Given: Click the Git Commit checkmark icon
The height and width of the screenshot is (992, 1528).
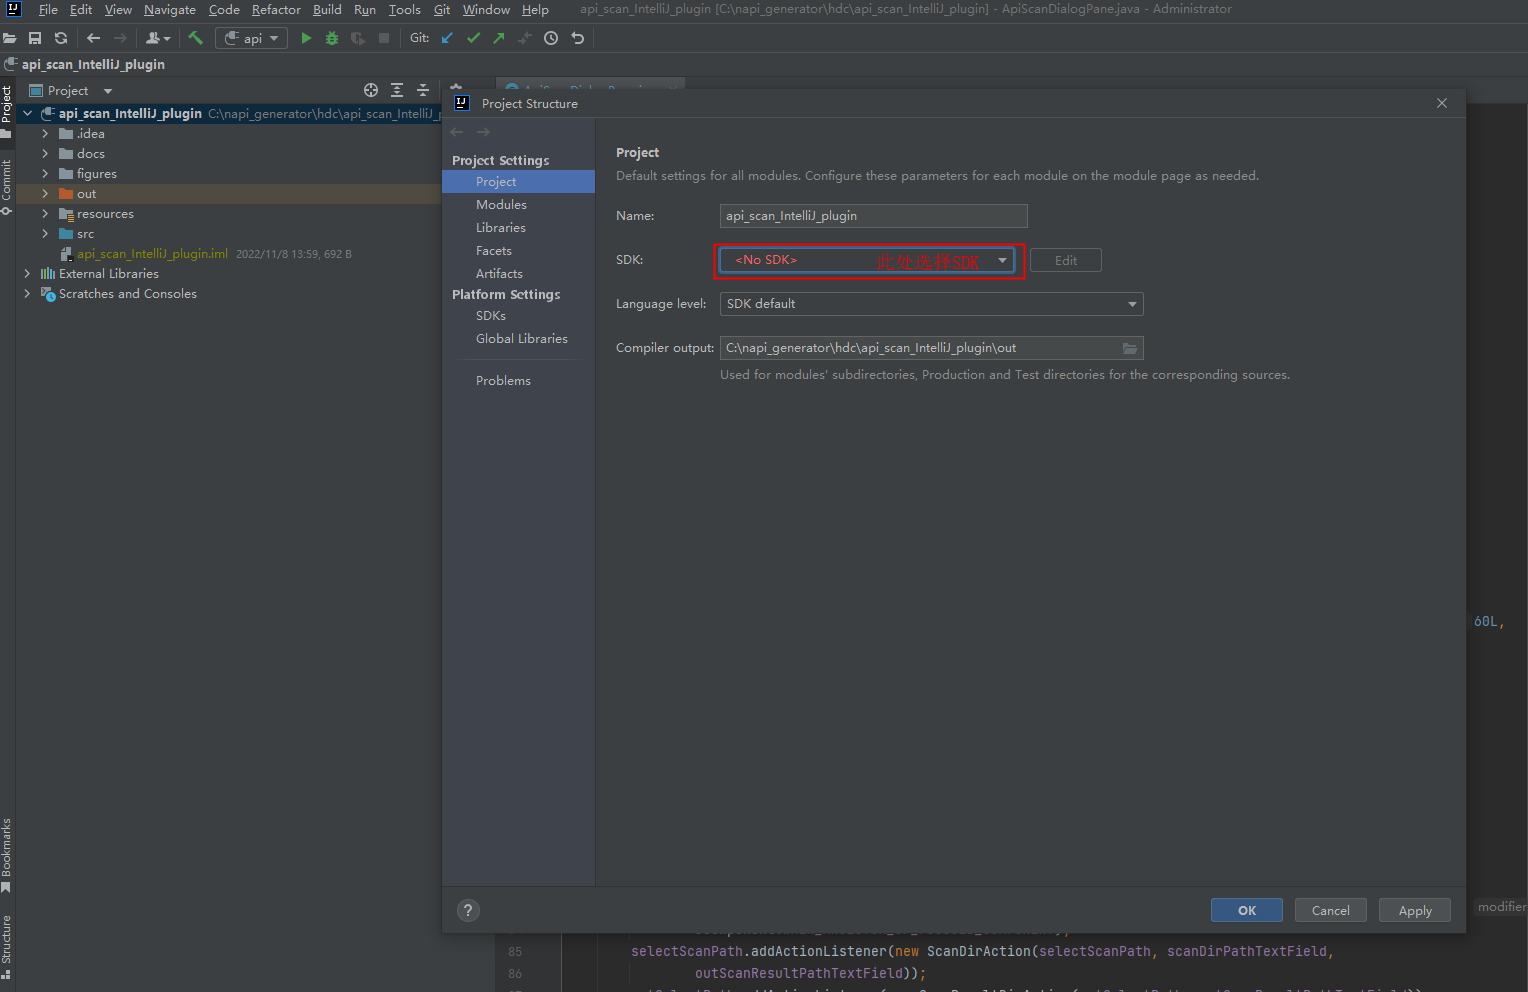Looking at the screenshot, I should (x=473, y=38).
